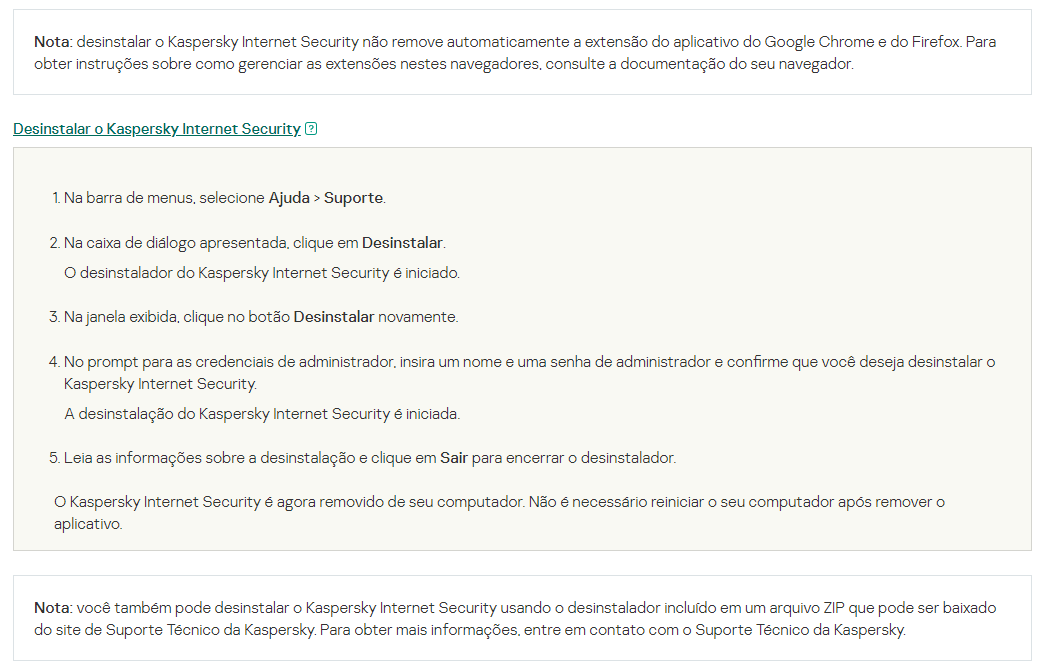Viewport: 1048px width, 671px height.
Task: Click the bold 'Nota' label in the bottom note
Action: pyautogui.click(x=52, y=608)
